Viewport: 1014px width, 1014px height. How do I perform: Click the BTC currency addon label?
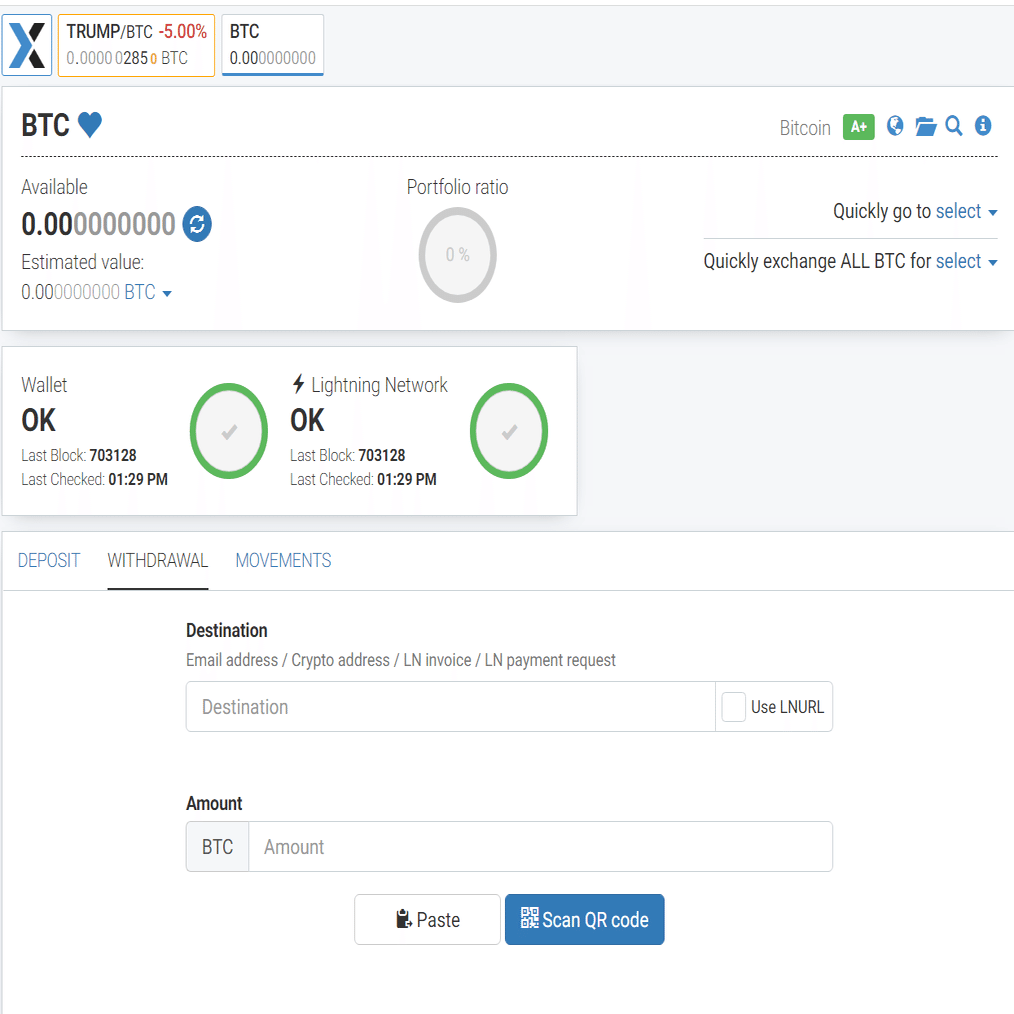click(x=217, y=847)
